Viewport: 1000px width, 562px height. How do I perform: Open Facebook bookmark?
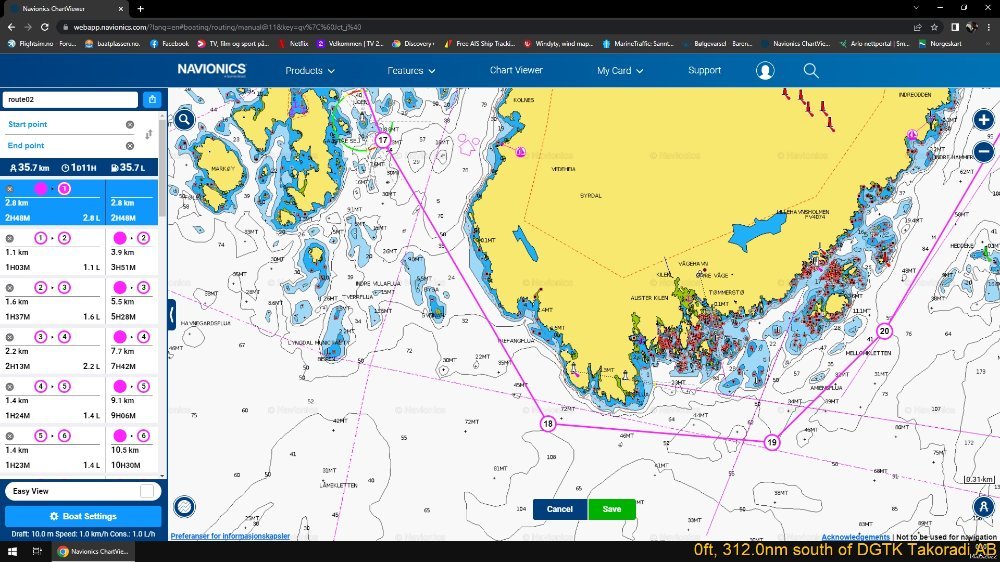[x=169, y=43]
